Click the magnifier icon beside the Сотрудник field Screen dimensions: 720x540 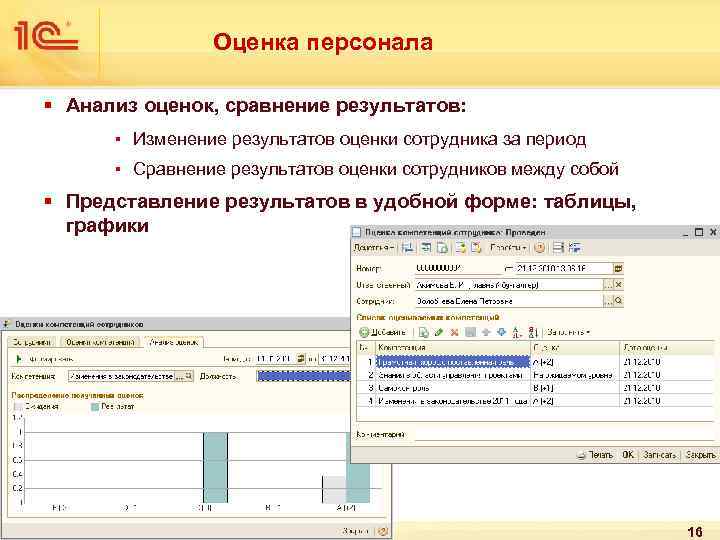pos(619,301)
